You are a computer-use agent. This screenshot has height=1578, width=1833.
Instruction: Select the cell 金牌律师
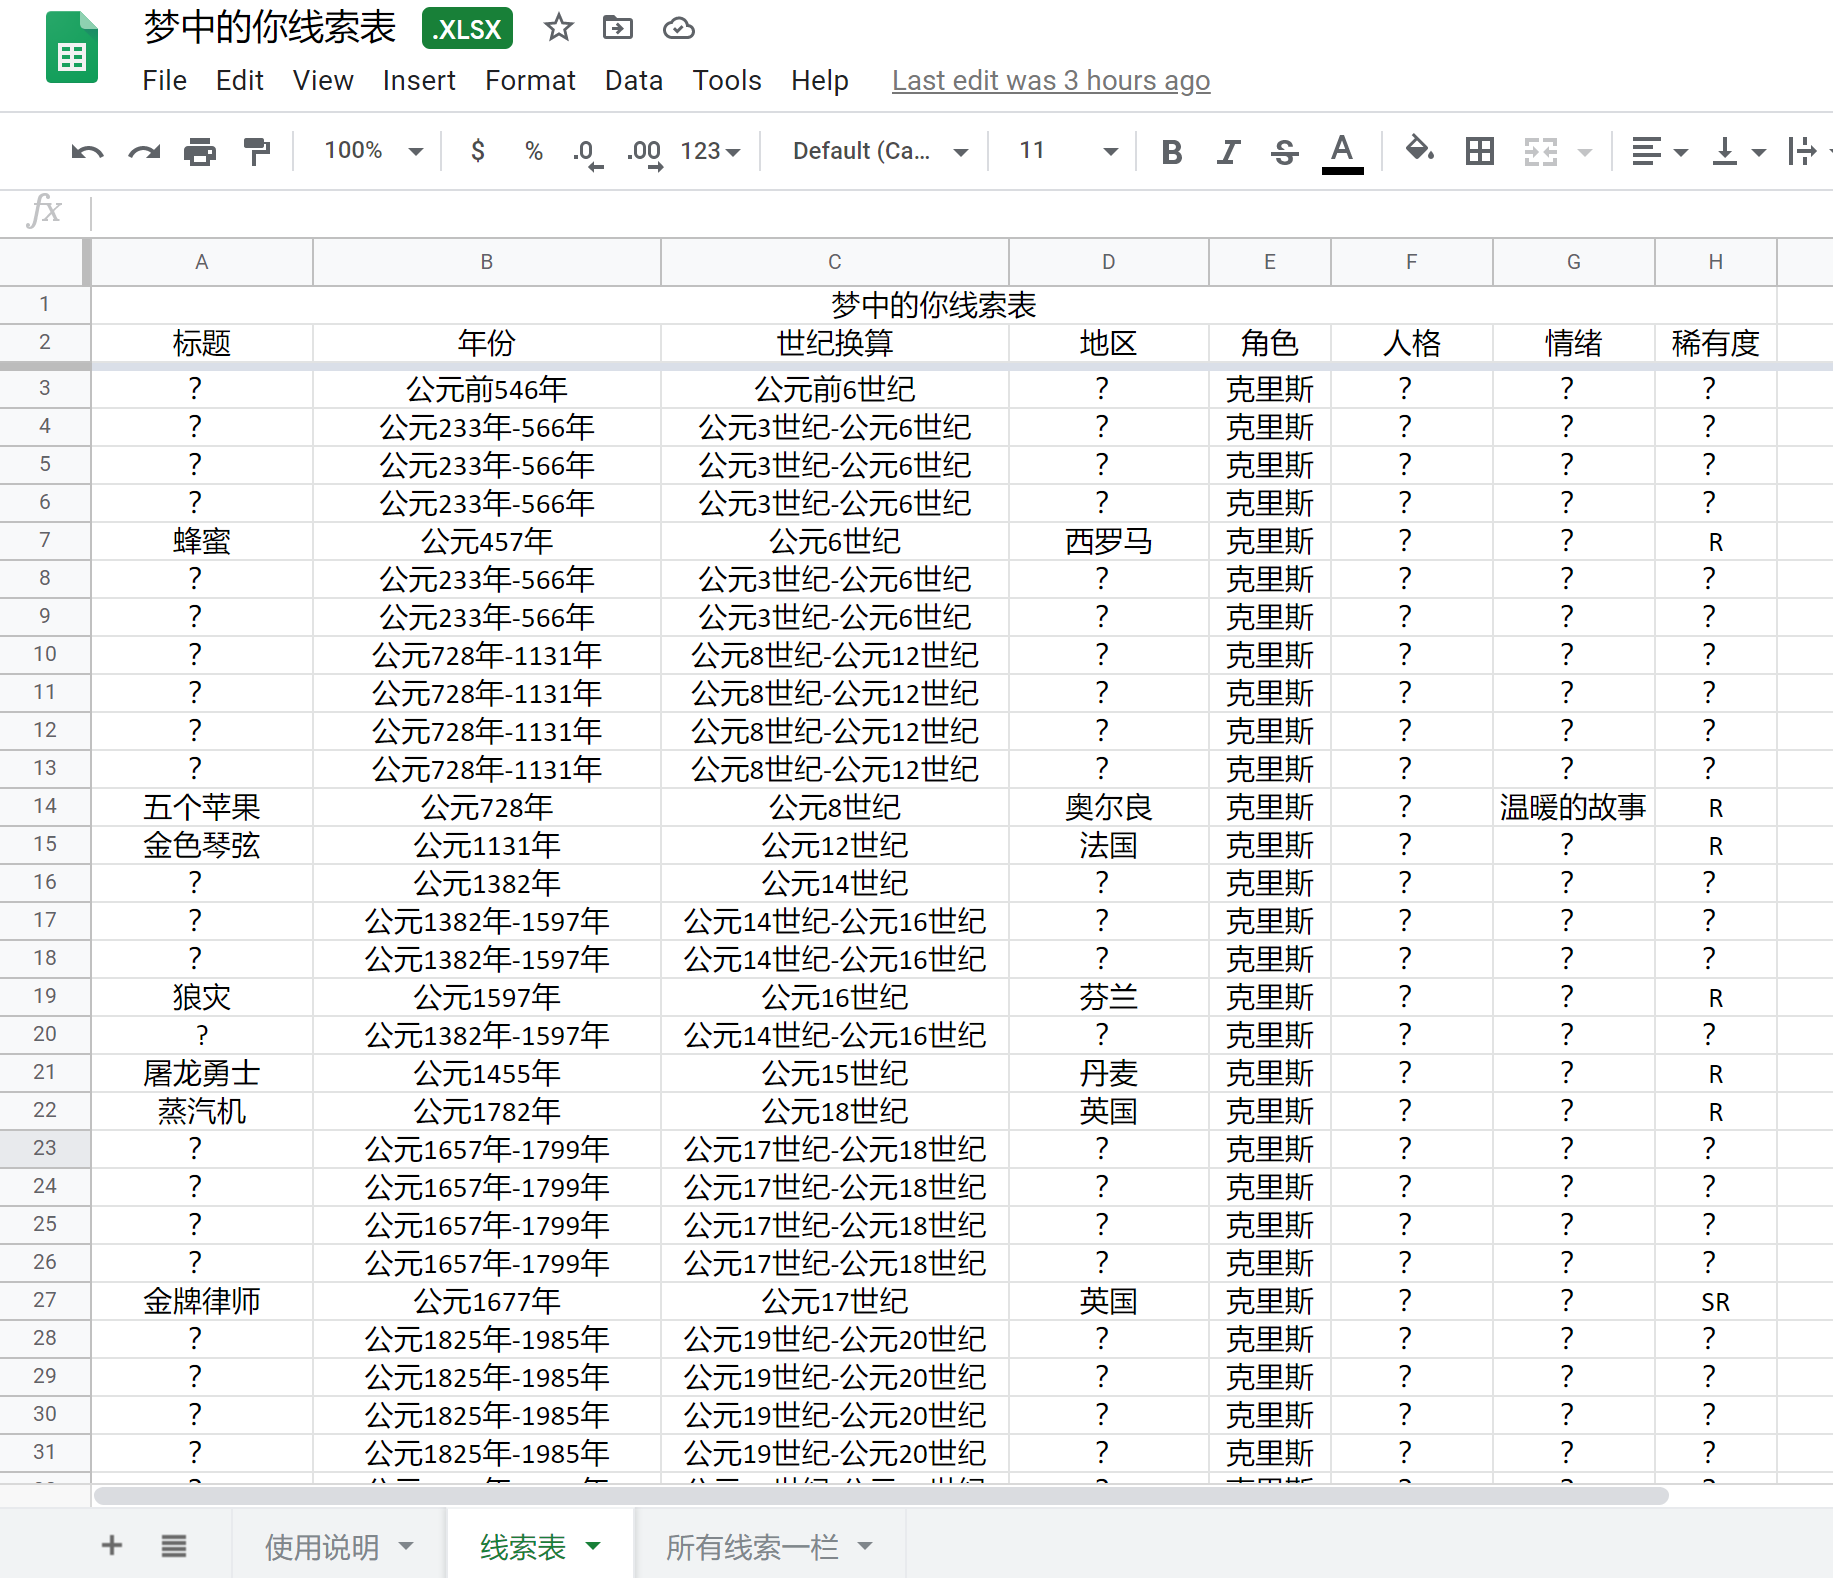pos(202,1301)
